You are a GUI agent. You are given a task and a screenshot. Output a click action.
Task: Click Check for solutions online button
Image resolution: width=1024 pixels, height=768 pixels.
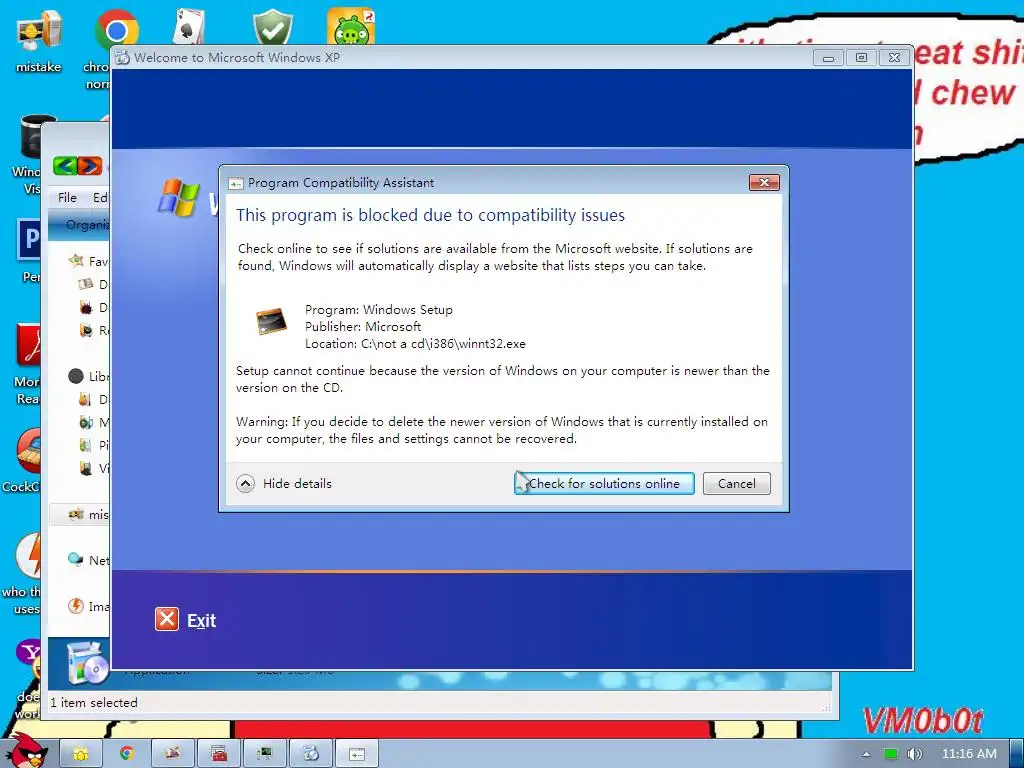click(x=604, y=483)
